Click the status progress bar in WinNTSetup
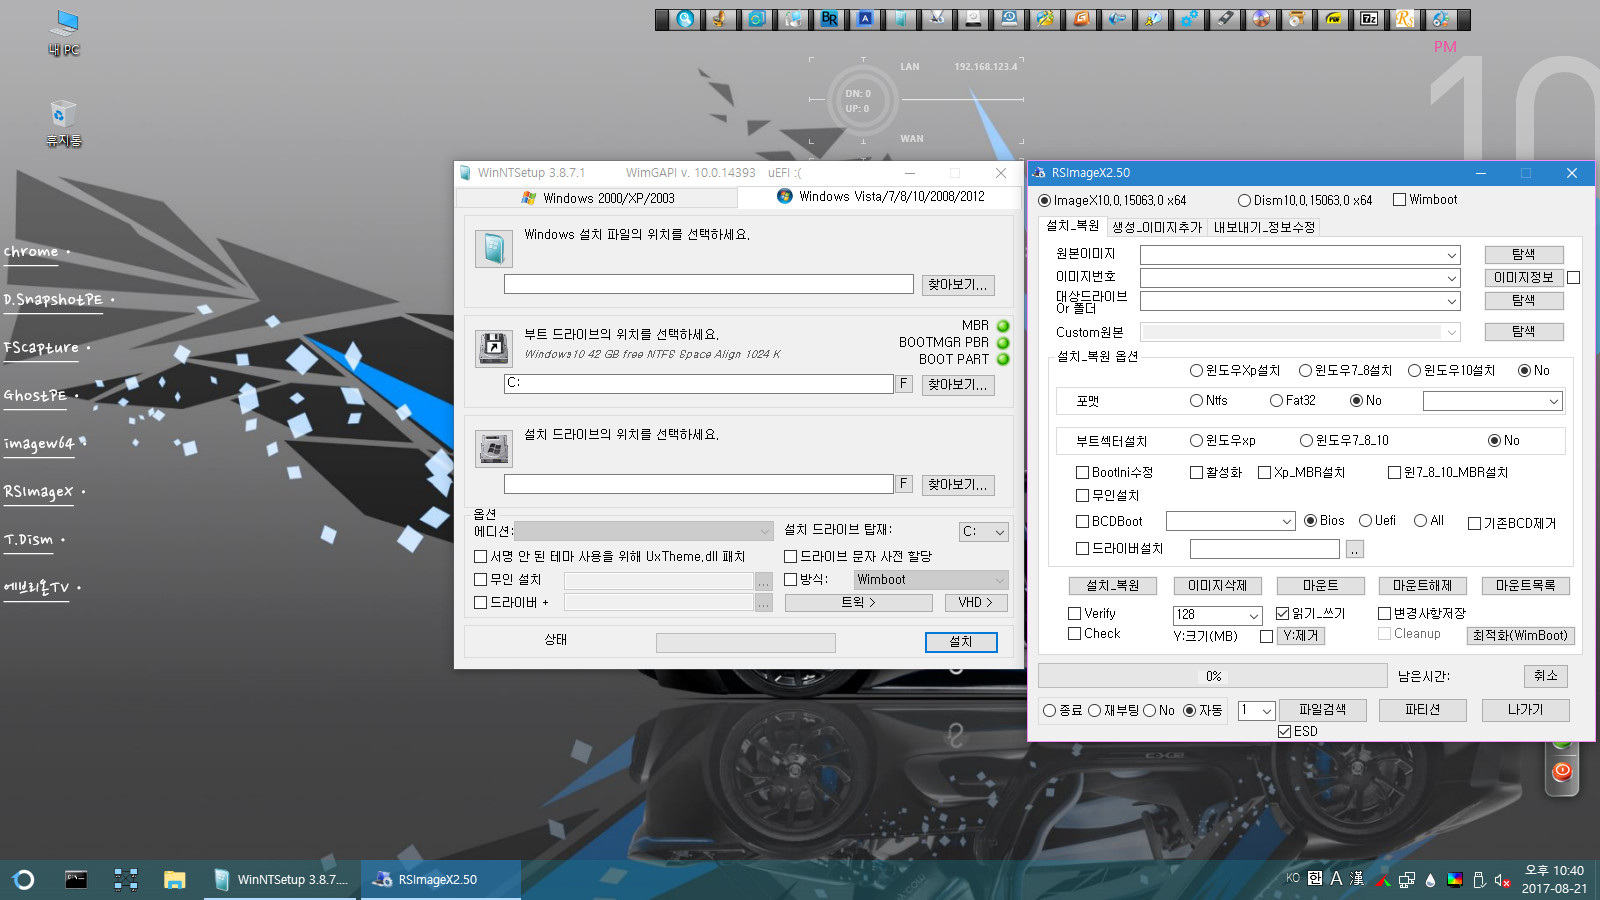1600x900 pixels. coord(745,642)
